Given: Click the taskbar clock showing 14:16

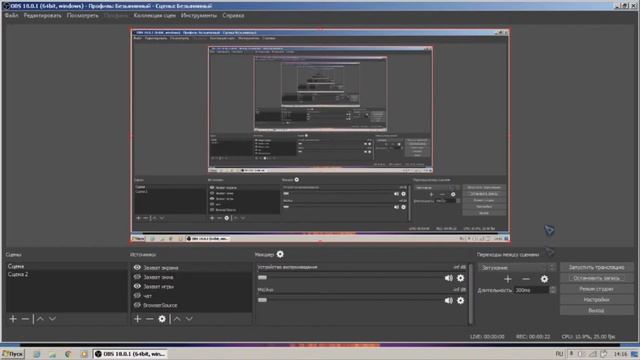Looking at the screenshot, I should click(620, 354).
